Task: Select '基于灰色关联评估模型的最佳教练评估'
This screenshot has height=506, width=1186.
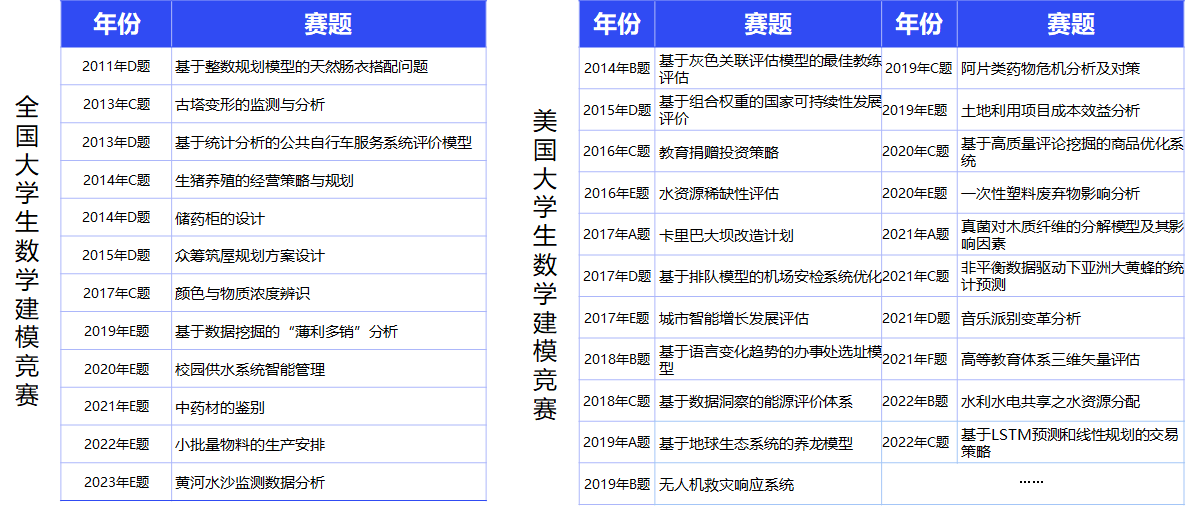Action: 770,67
